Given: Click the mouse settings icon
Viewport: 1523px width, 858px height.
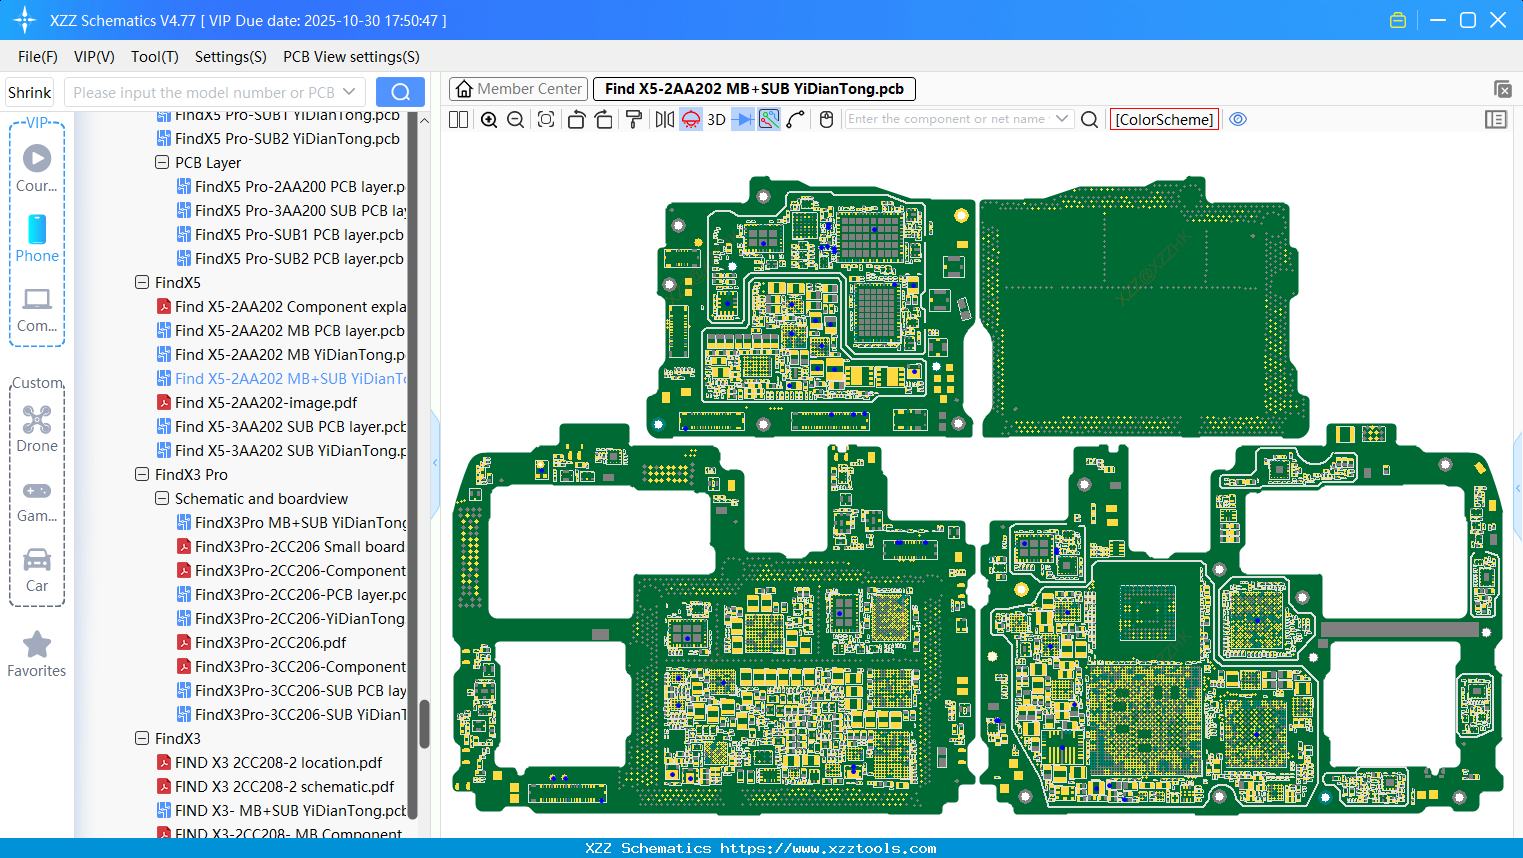Looking at the screenshot, I should pos(826,120).
